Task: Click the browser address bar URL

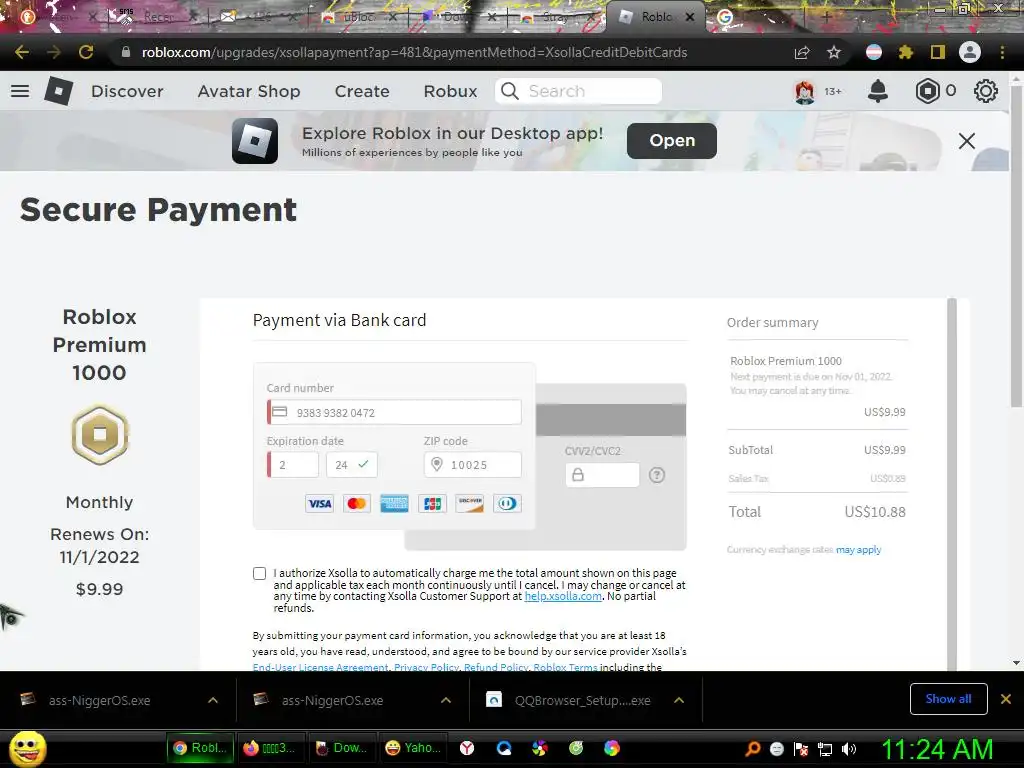Action: click(414, 52)
